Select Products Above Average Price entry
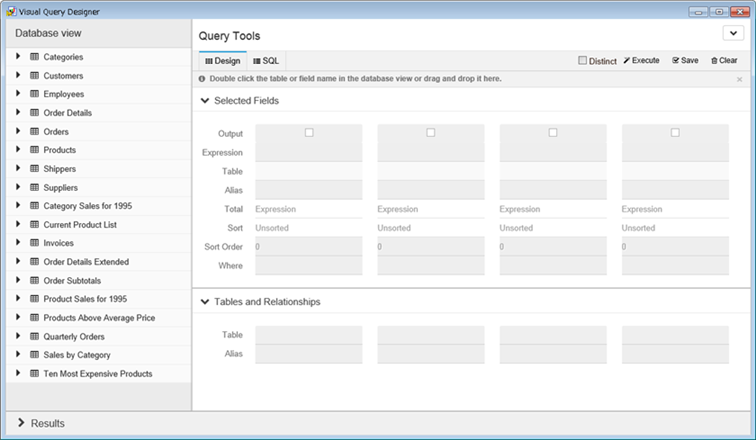Viewport: 756px width, 440px height. [x=99, y=318]
